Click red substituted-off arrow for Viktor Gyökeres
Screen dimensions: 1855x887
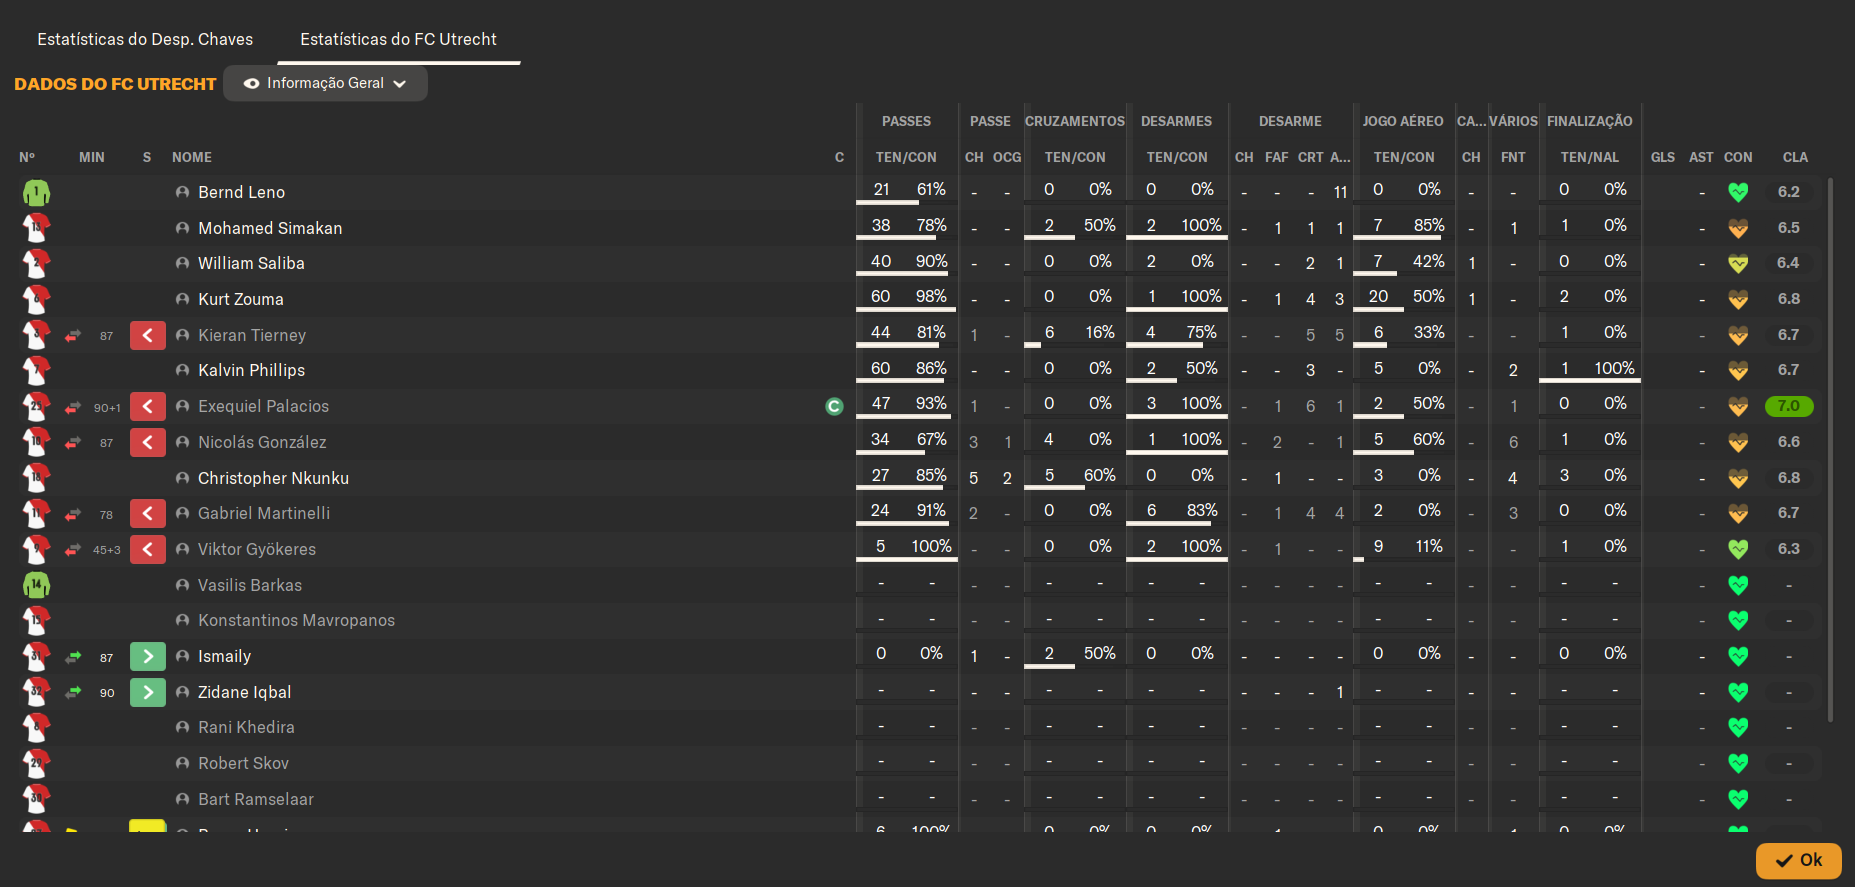pyautogui.click(x=148, y=549)
